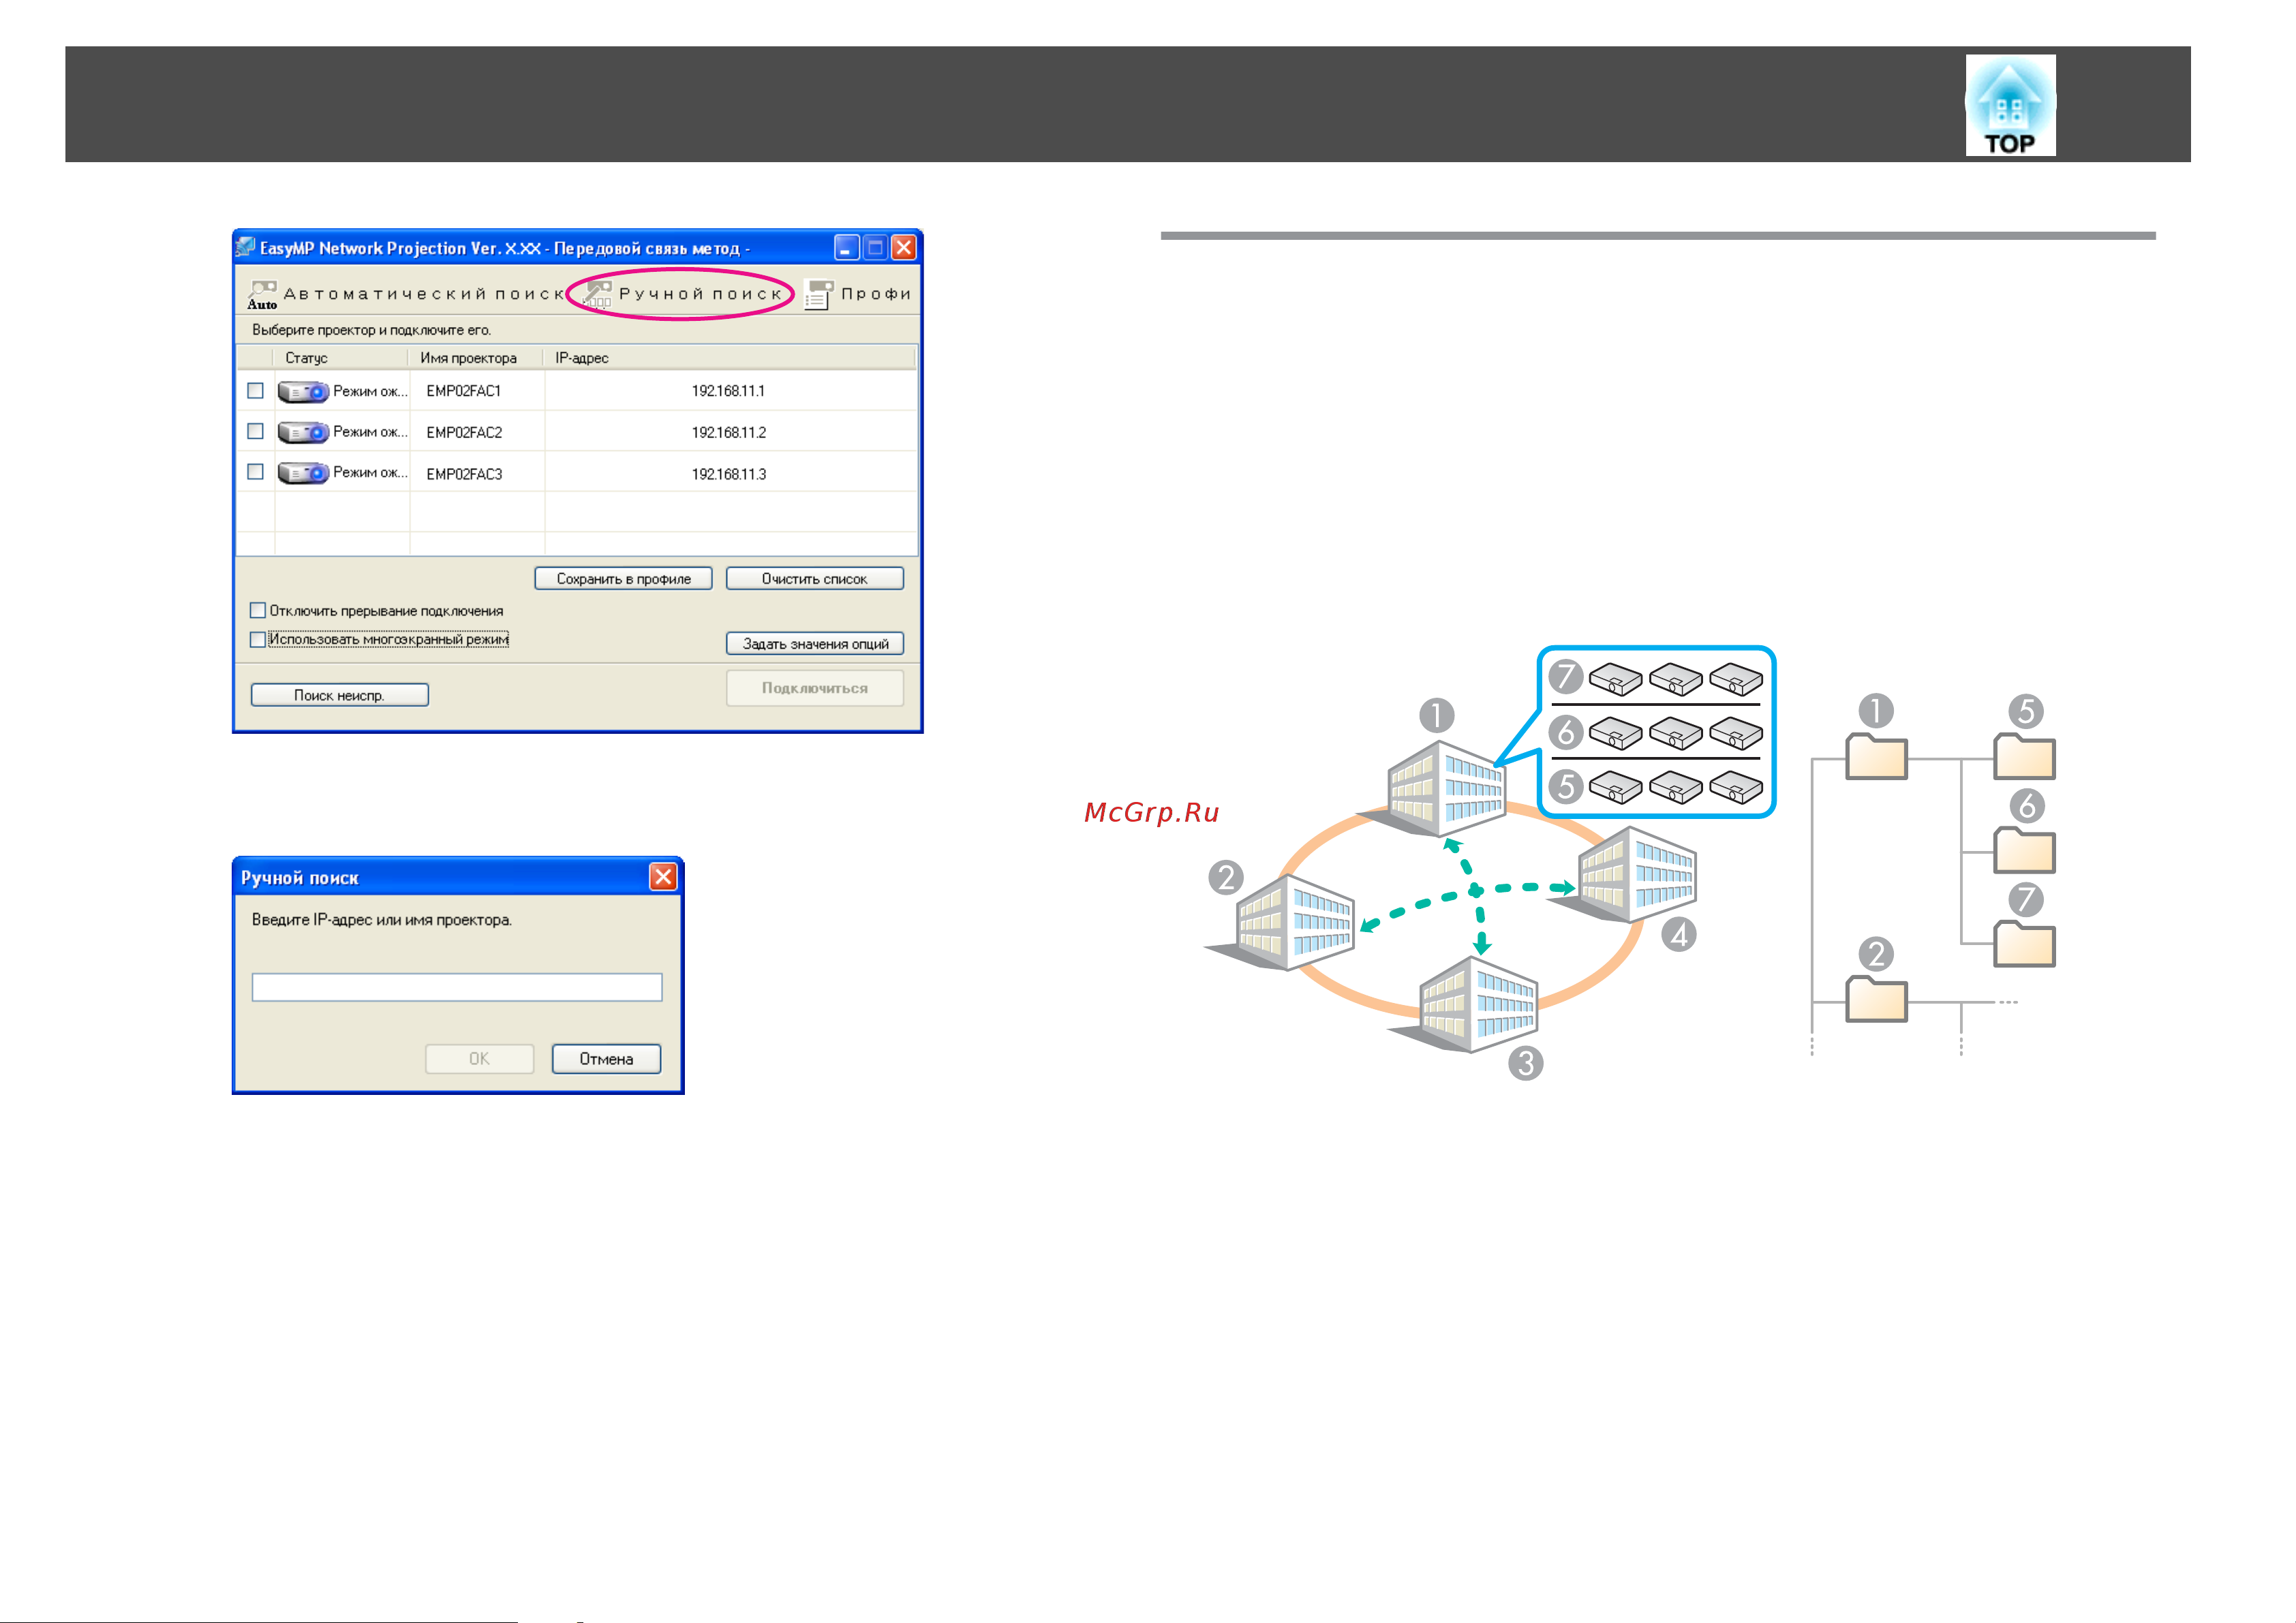This screenshot has width=2296, height=1623.
Task: Enable Отключить прерывание подключения checkbox
Action: 257,611
